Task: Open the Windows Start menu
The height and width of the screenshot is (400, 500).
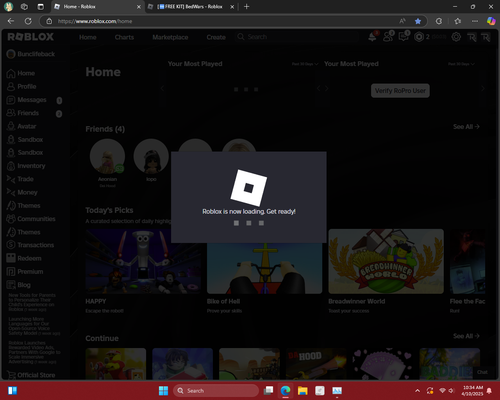Action: (163, 390)
